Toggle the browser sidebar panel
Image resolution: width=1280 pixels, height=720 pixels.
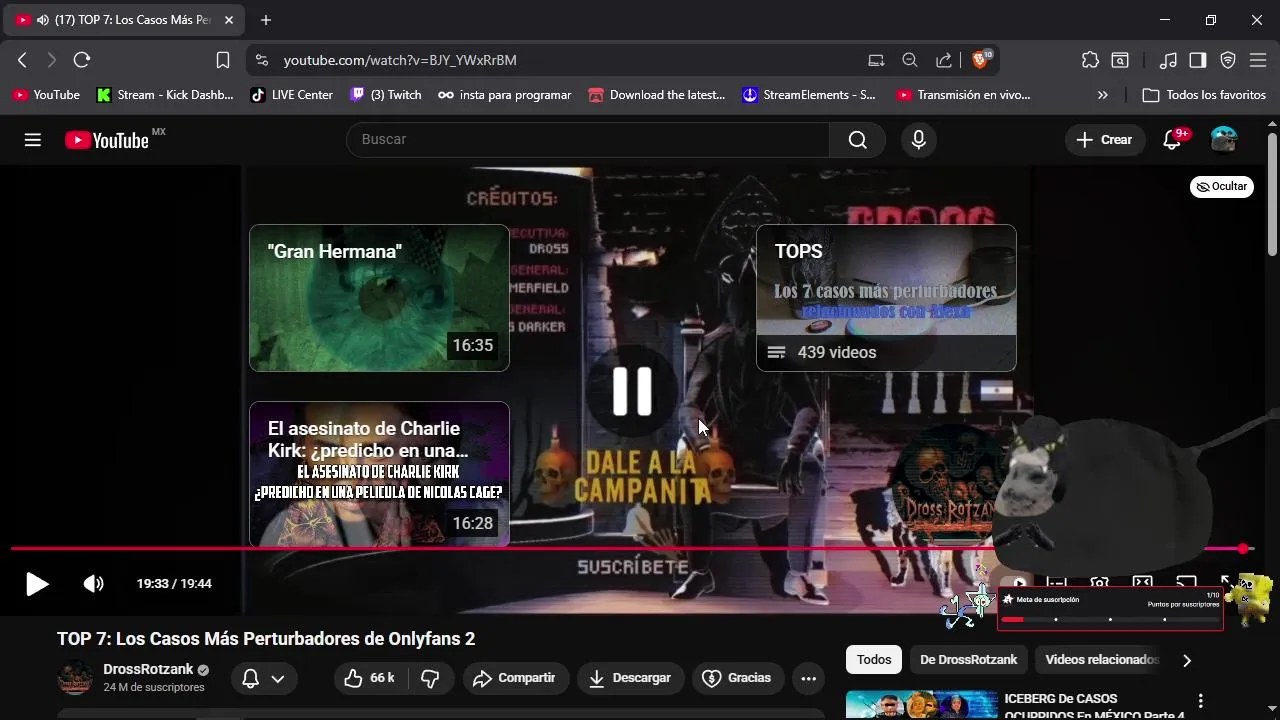(x=1198, y=60)
